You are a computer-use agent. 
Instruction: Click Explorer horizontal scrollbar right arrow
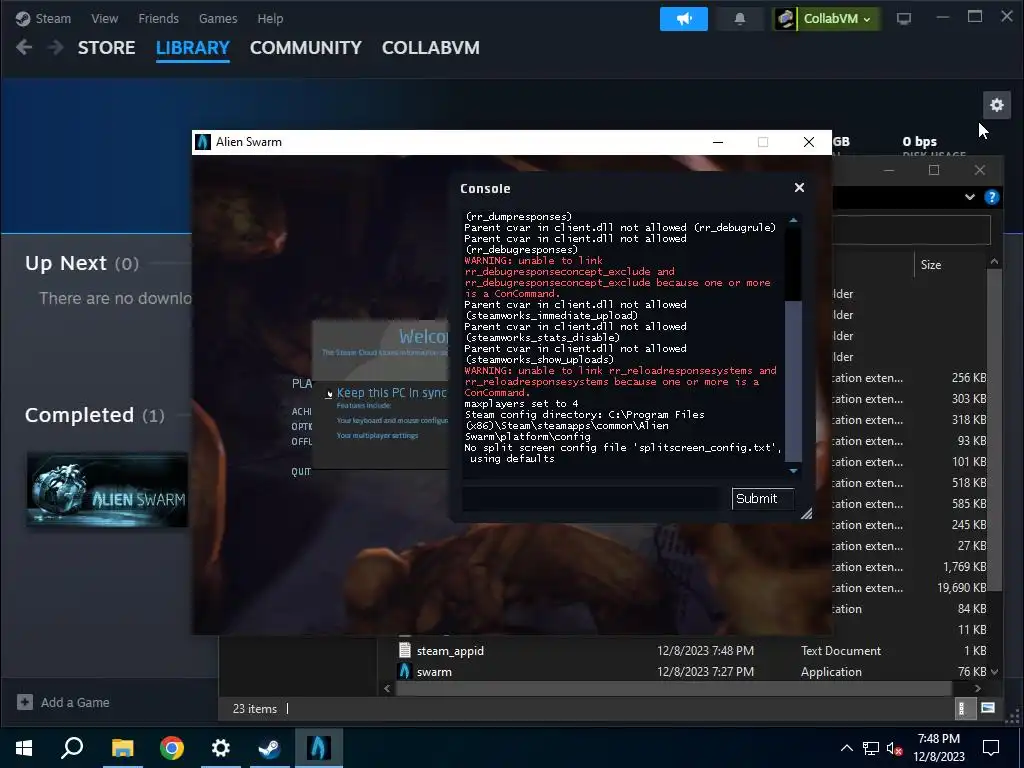point(978,688)
